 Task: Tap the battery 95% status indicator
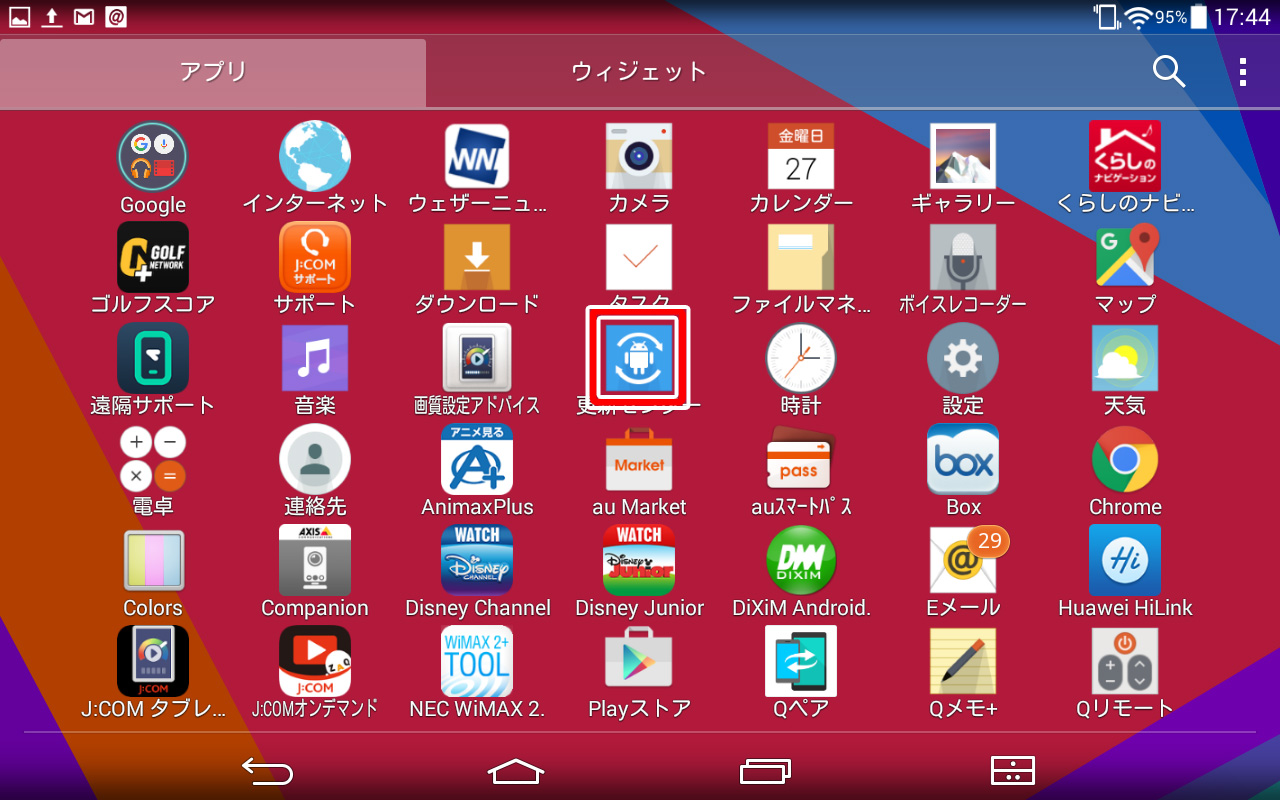[1182, 17]
